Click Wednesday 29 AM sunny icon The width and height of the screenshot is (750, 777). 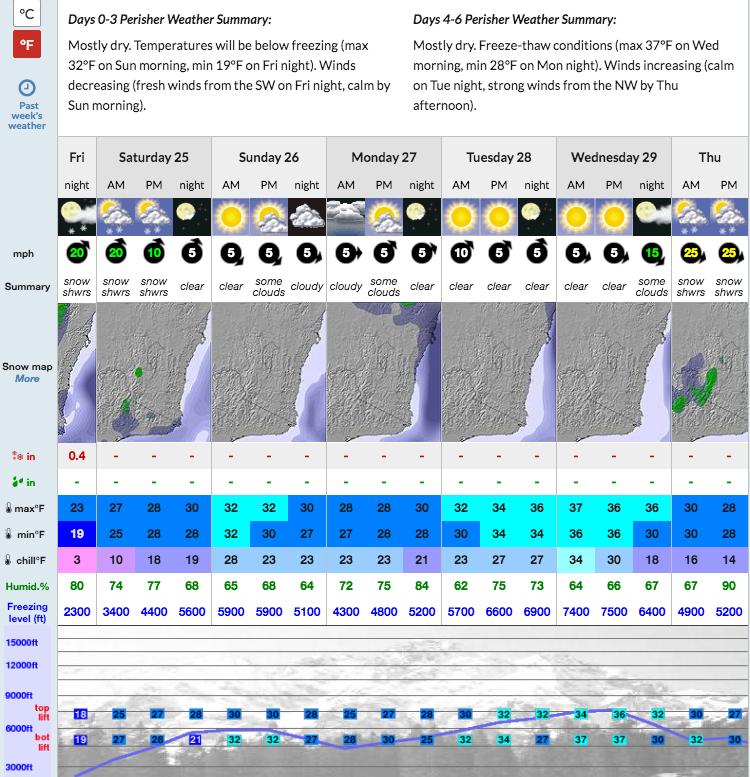tap(576, 217)
